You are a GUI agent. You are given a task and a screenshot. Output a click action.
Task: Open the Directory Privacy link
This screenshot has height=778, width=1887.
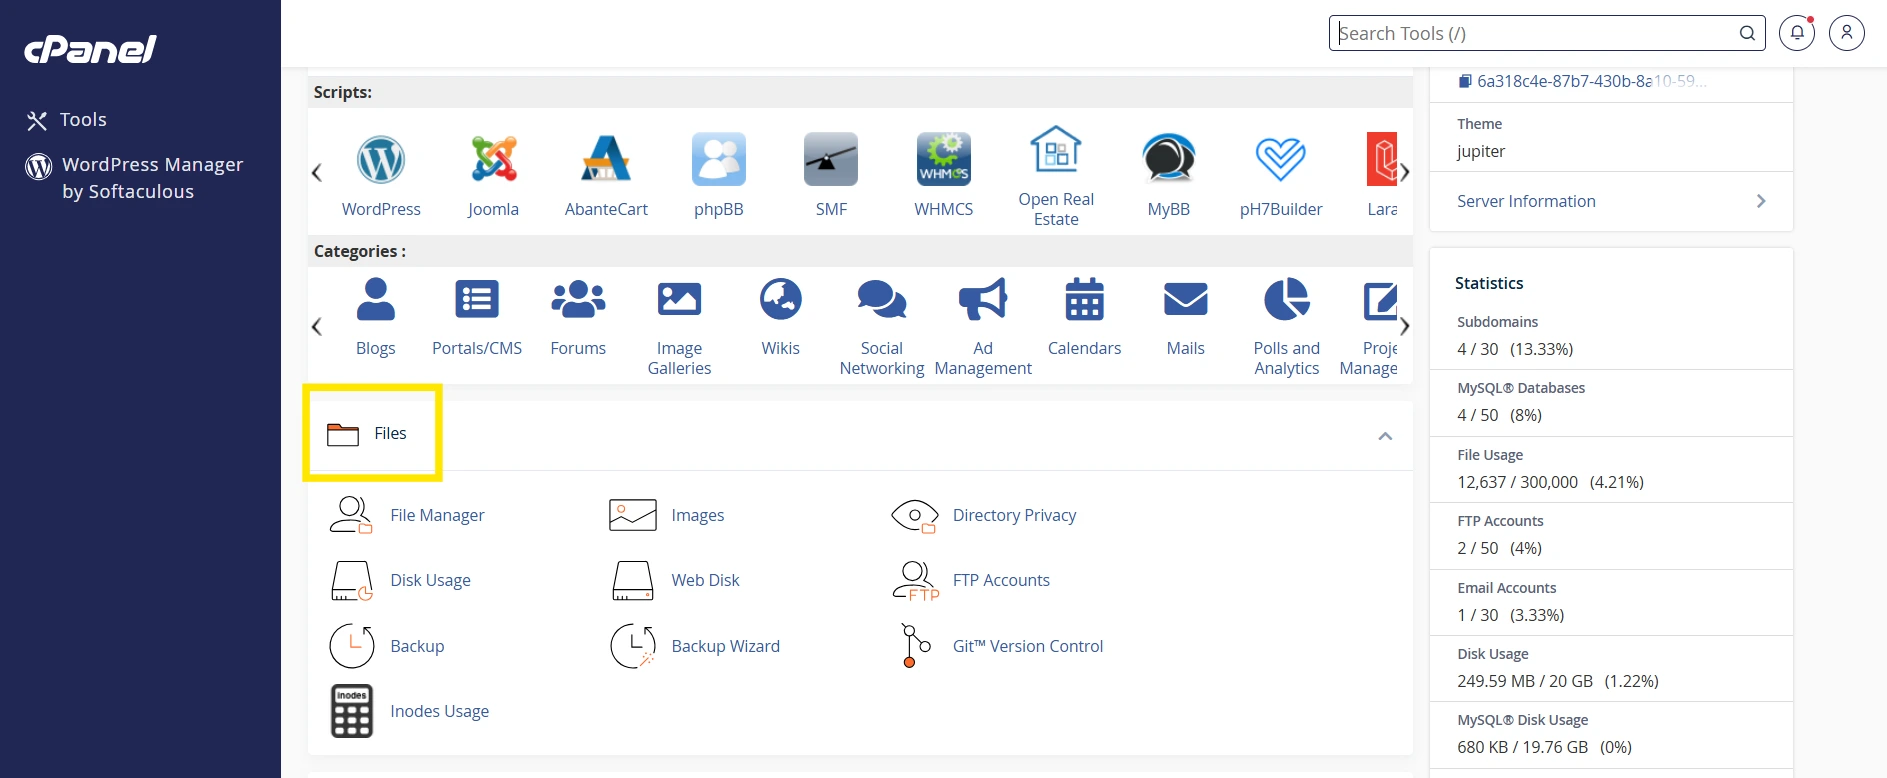pos(1014,515)
